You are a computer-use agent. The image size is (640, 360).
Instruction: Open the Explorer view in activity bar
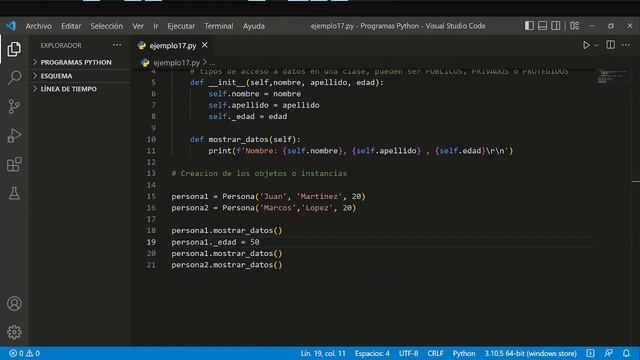pyautogui.click(x=14, y=49)
